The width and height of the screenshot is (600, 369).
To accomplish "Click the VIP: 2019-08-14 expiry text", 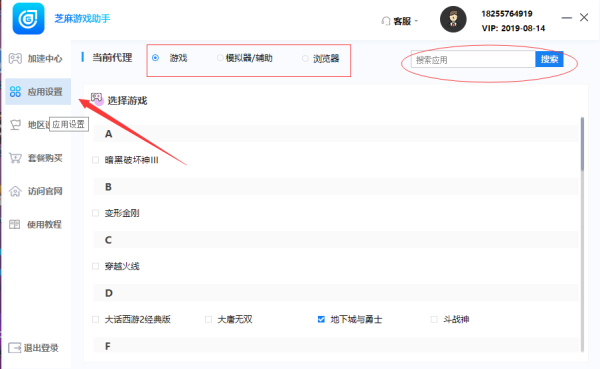I will tap(513, 28).
